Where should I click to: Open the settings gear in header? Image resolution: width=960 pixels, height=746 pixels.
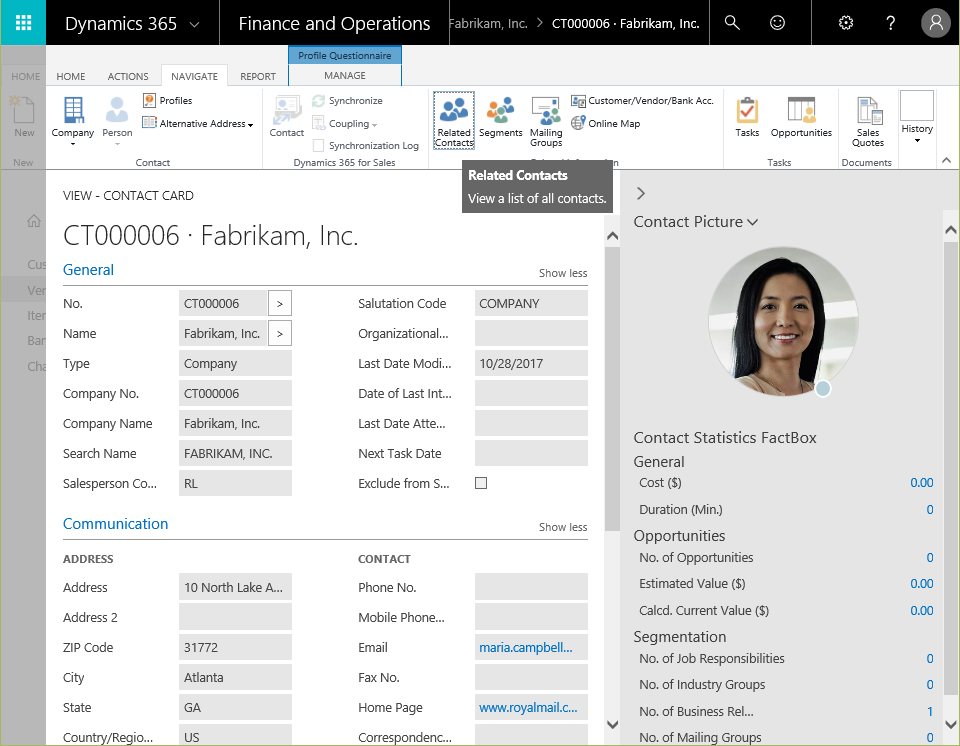[x=846, y=23]
